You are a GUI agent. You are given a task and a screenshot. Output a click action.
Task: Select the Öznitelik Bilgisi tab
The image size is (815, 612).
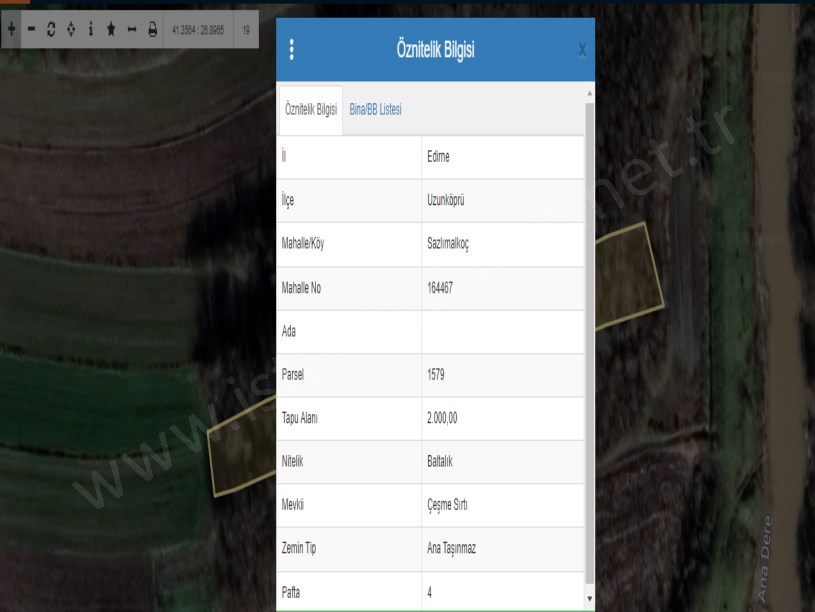point(311,110)
